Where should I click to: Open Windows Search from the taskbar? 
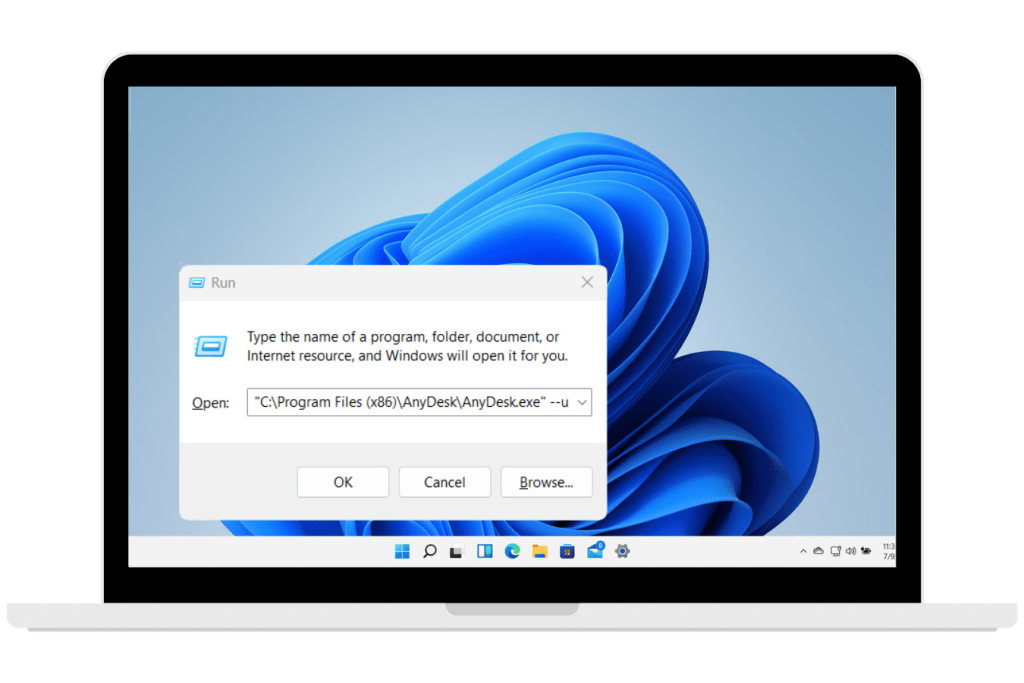pos(430,550)
